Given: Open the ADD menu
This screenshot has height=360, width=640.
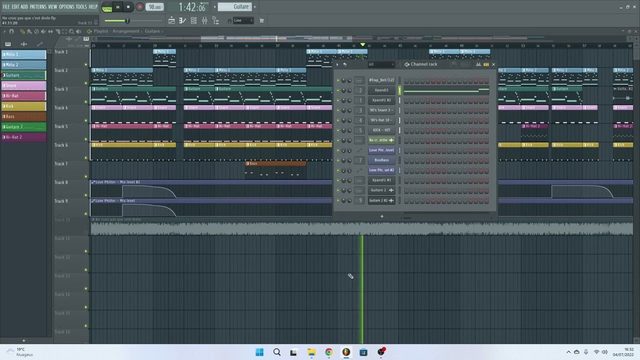Looking at the screenshot, I should tap(24, 7).
